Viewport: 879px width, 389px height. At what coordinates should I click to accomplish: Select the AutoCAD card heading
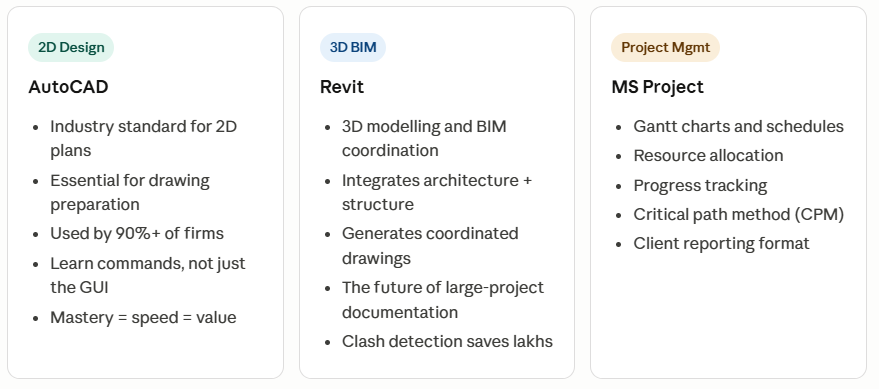pyautogui.click(x=68, y=87)
